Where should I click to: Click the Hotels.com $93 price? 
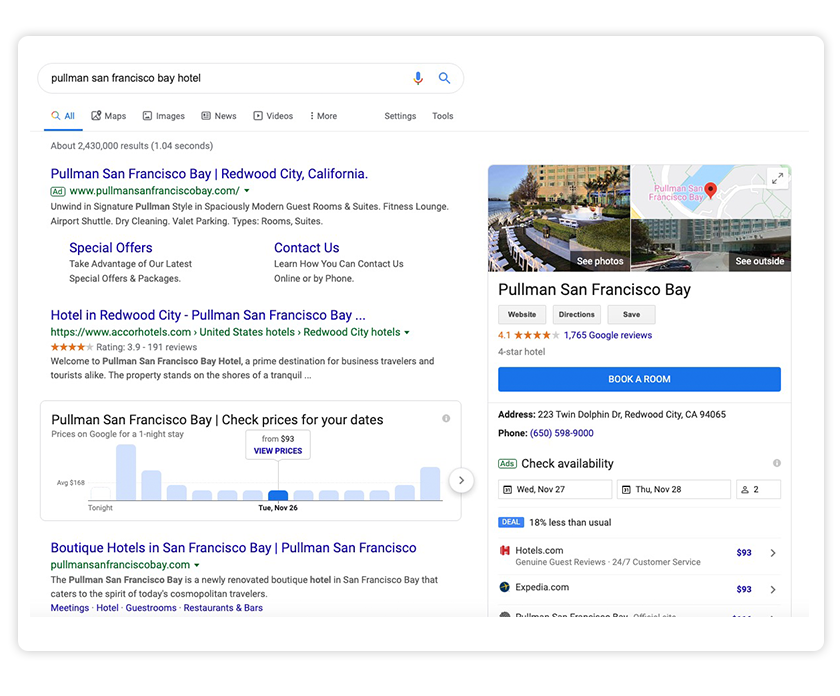coord(744,552)
